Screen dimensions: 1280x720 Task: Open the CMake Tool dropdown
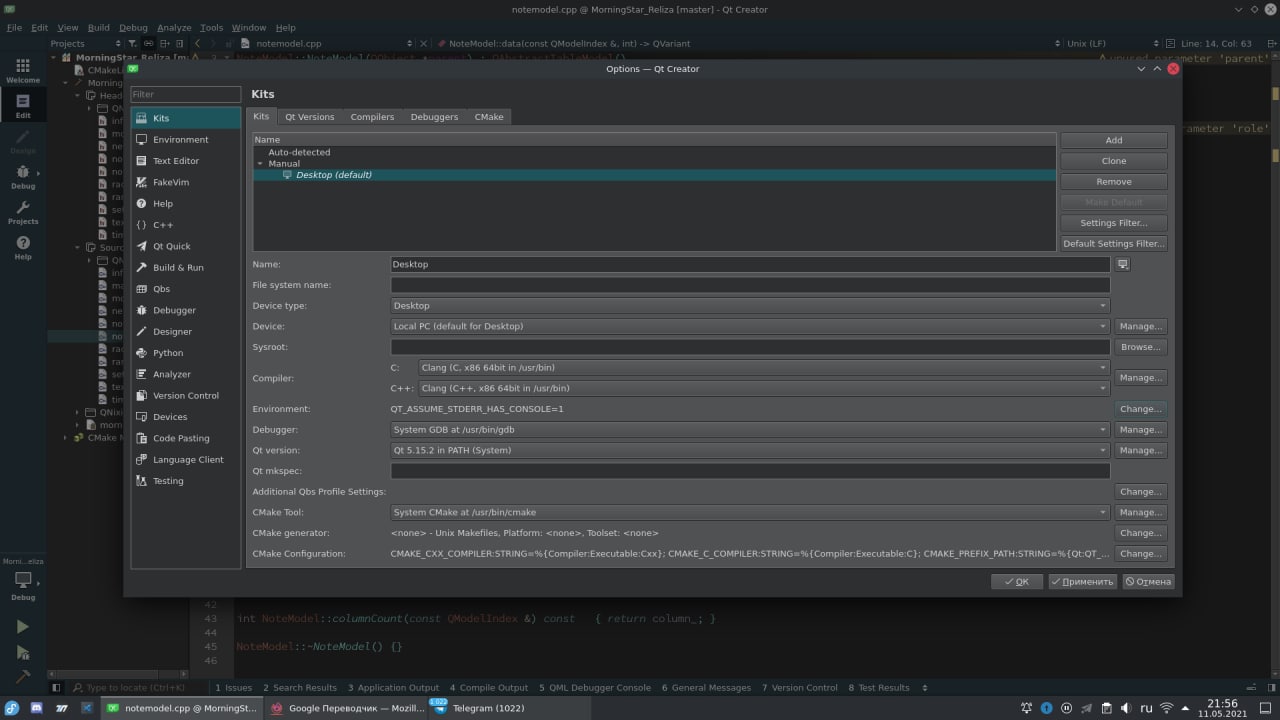click(x=750, y=512)
